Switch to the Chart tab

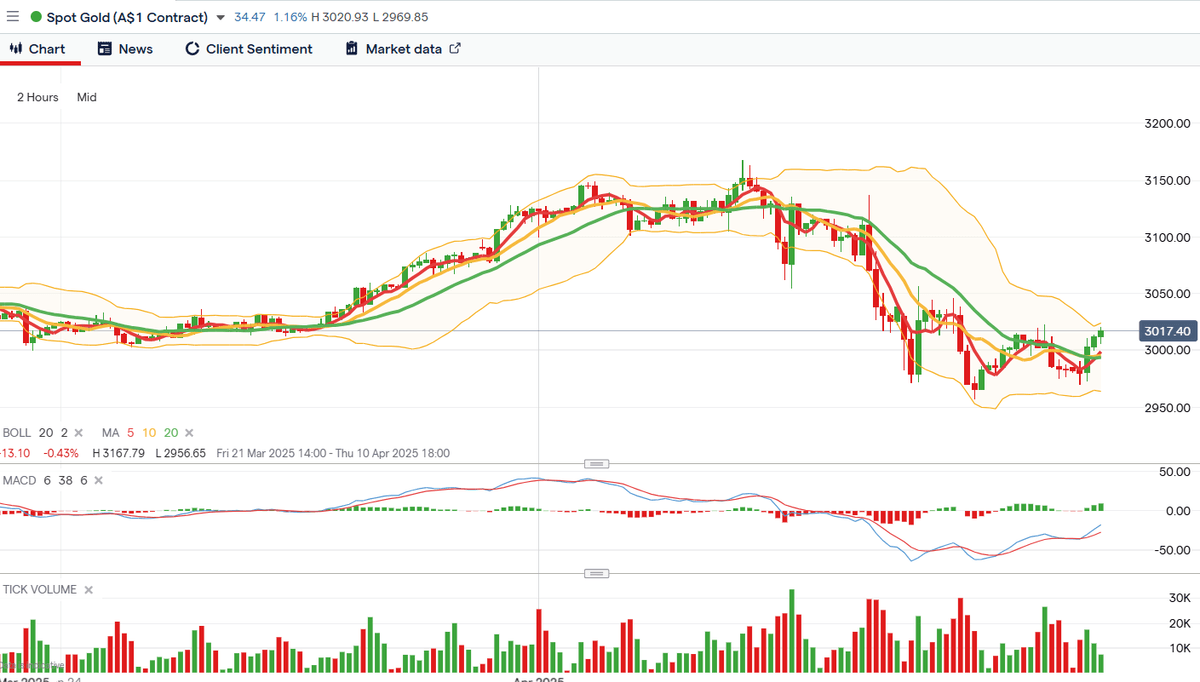tap(38, 49)
